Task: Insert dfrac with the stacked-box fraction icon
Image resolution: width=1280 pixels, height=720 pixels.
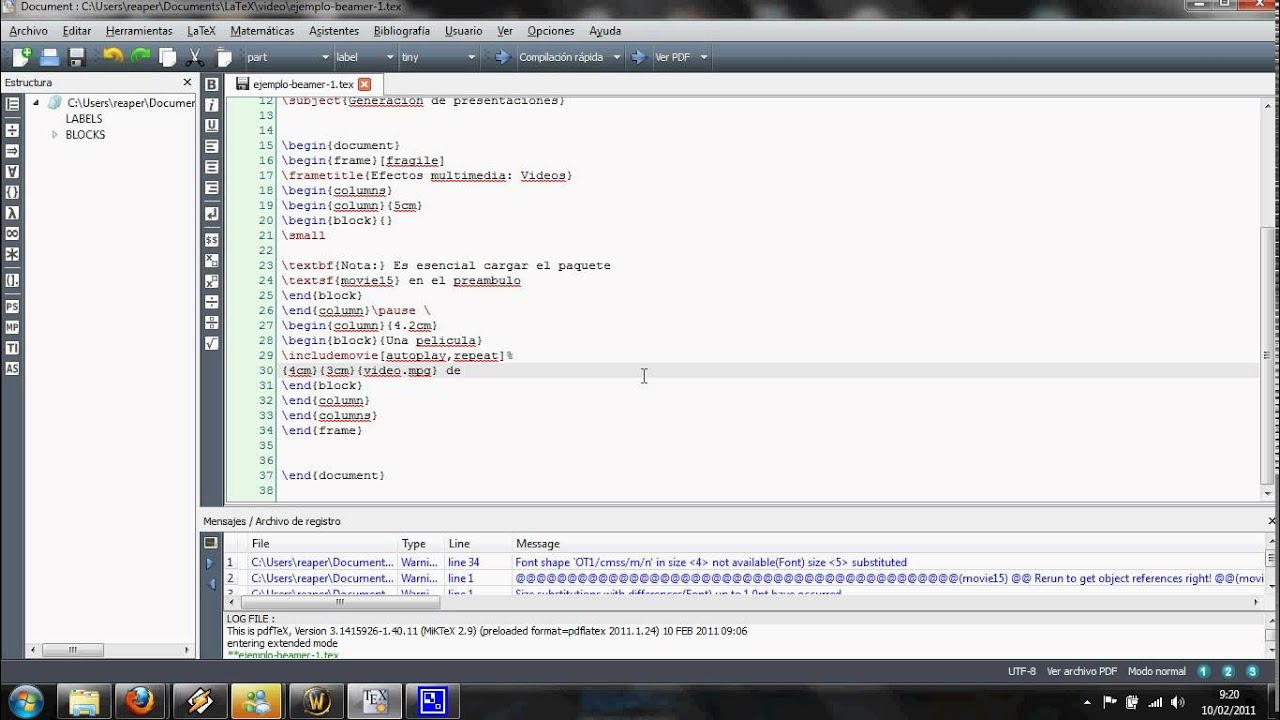Action: pyautogui.click(x=212, y=322)
